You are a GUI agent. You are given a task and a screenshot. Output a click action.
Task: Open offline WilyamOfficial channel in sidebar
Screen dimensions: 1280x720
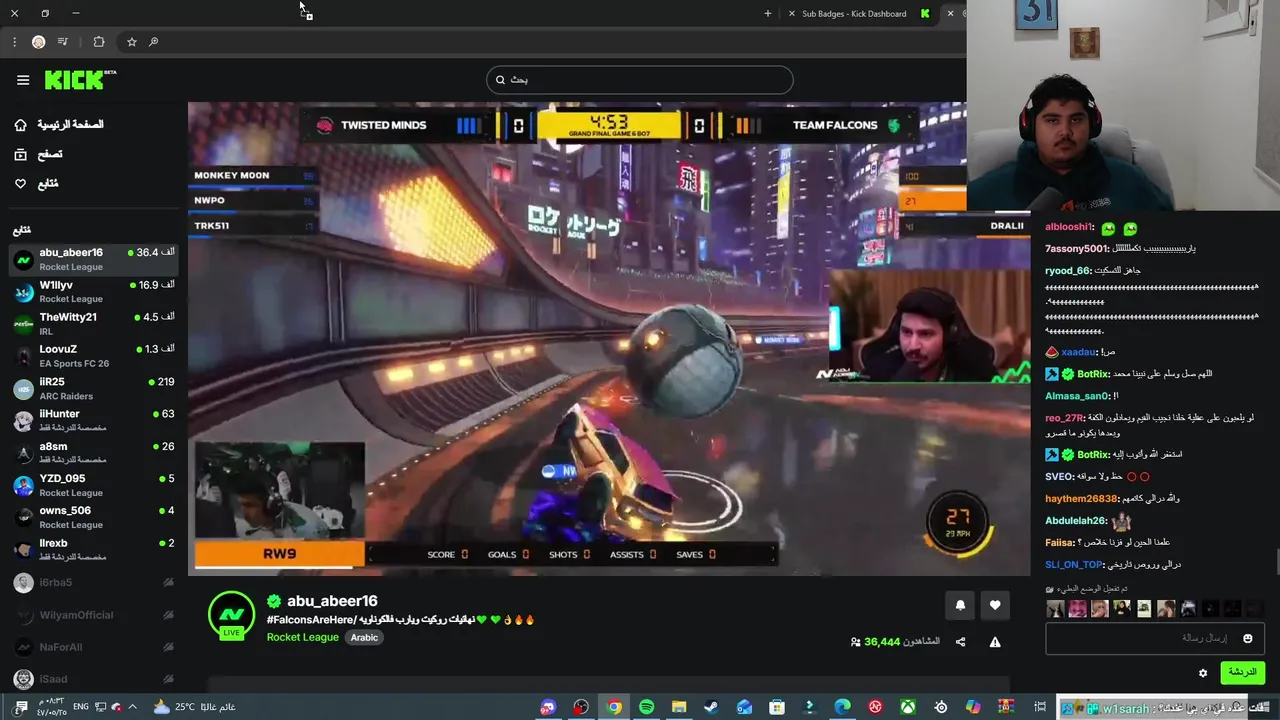[x=93, y=615]
